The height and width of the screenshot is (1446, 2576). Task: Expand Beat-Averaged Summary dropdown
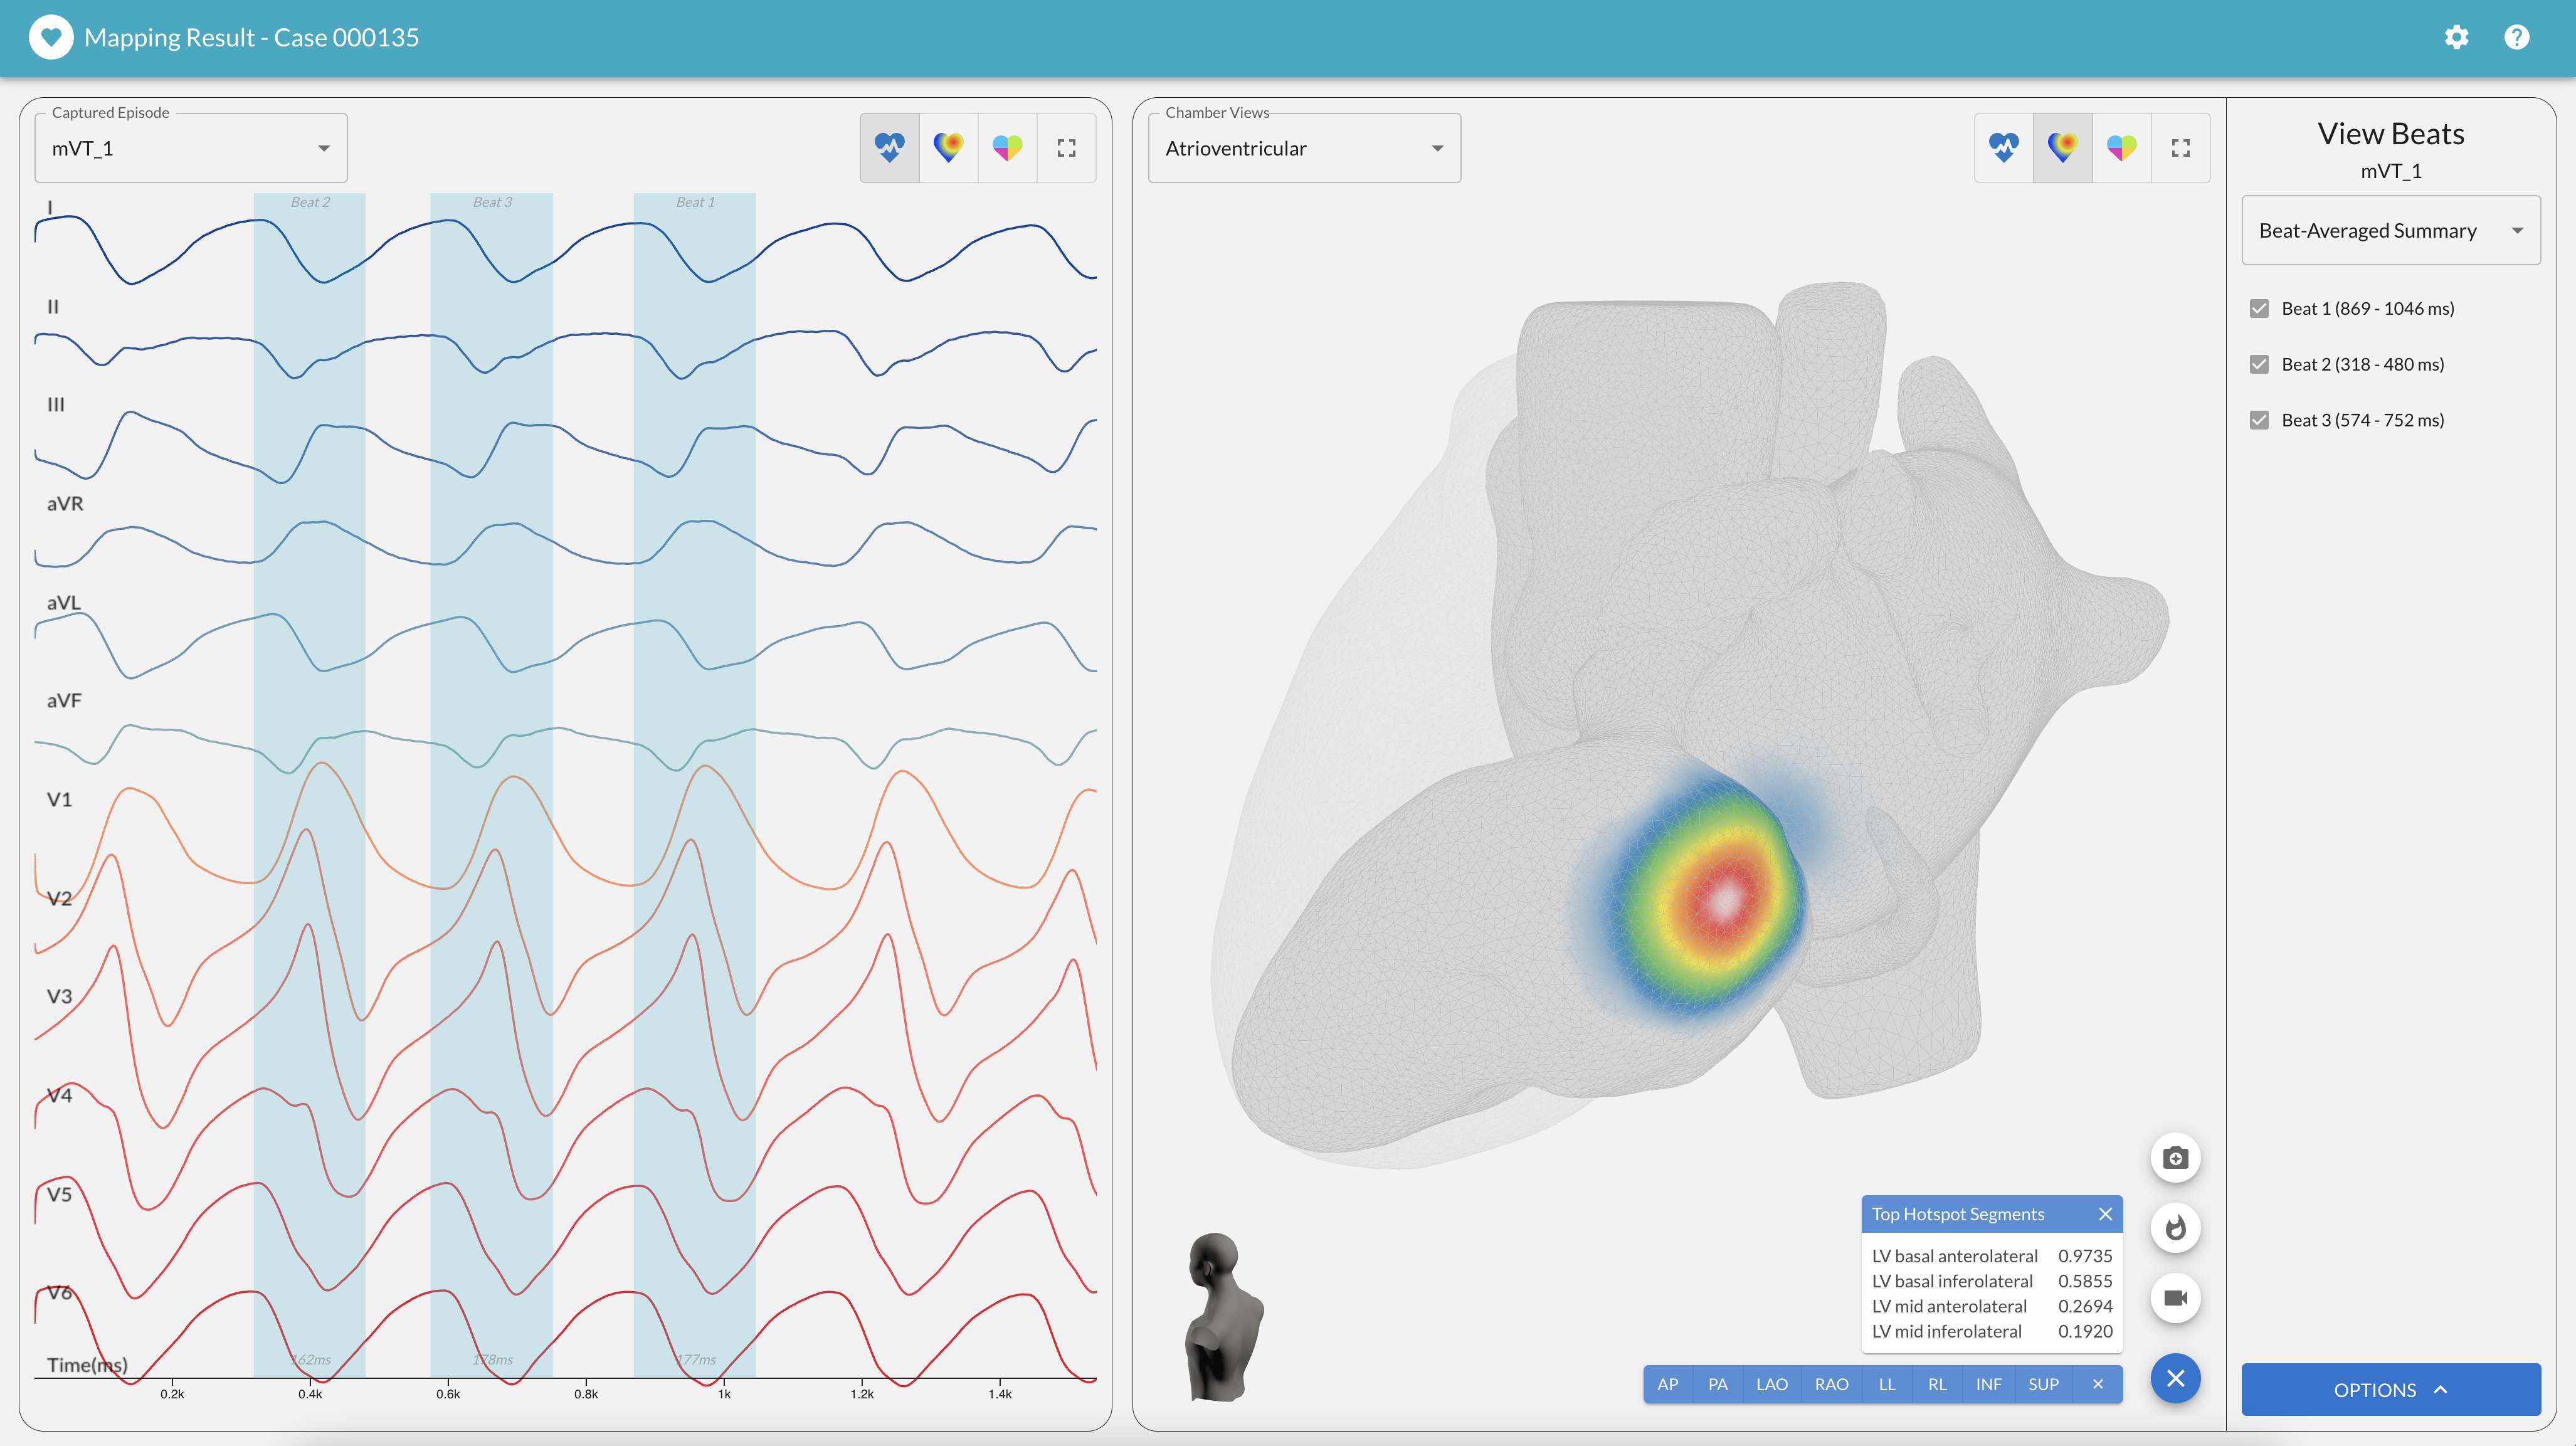coord(2390,231)
